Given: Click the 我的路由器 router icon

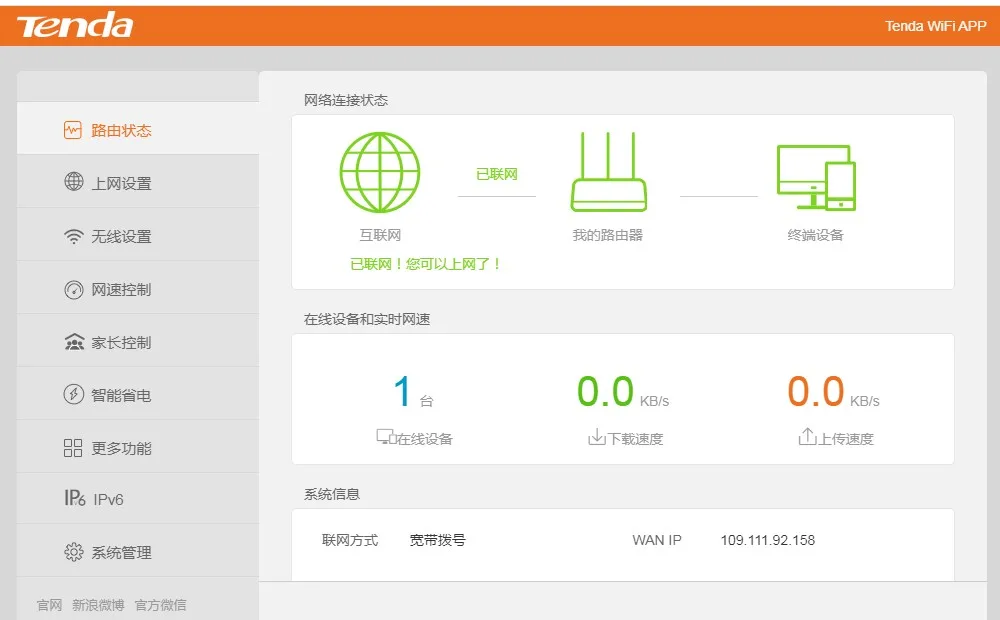Looking at the screenshot, I should pyautogui.click(x=608, y=172).
